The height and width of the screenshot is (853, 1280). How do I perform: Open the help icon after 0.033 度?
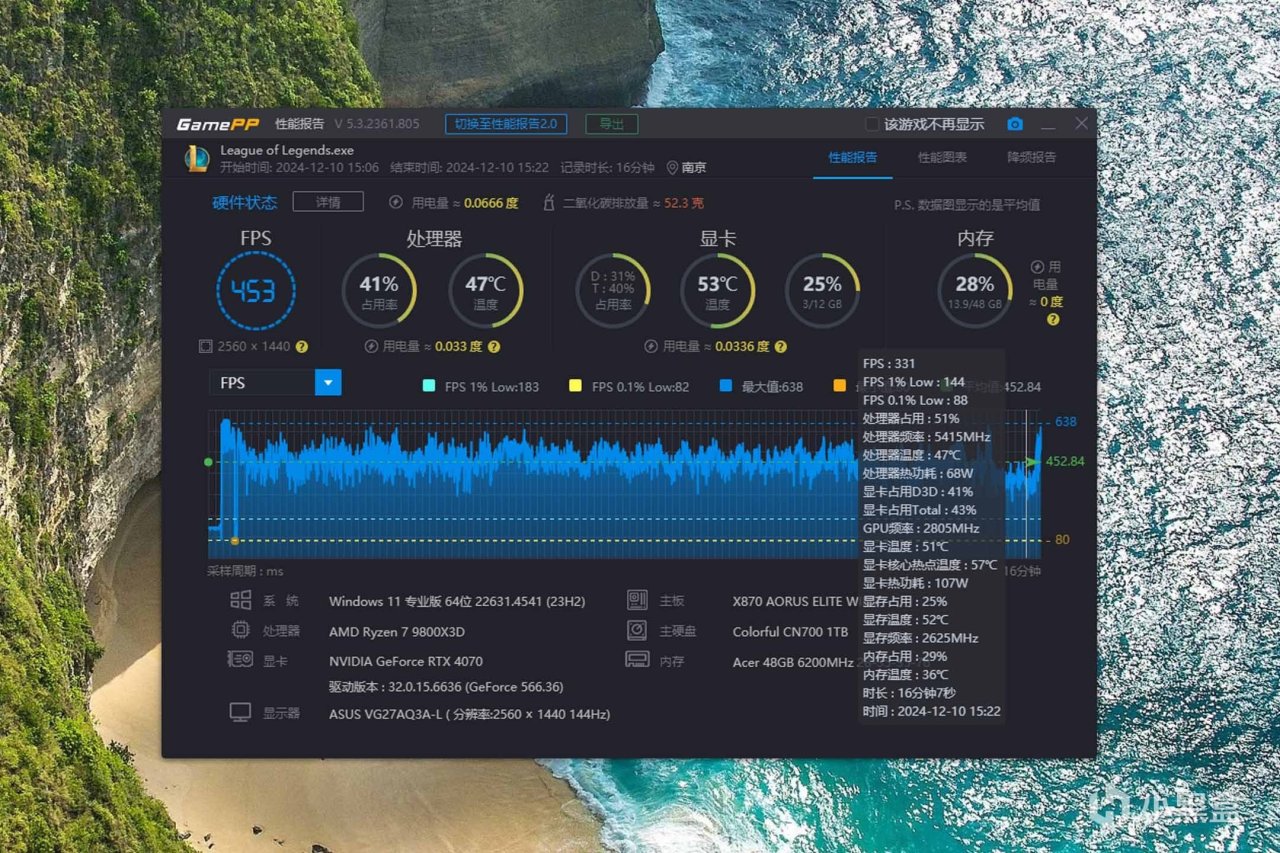[x=493, y=347]
